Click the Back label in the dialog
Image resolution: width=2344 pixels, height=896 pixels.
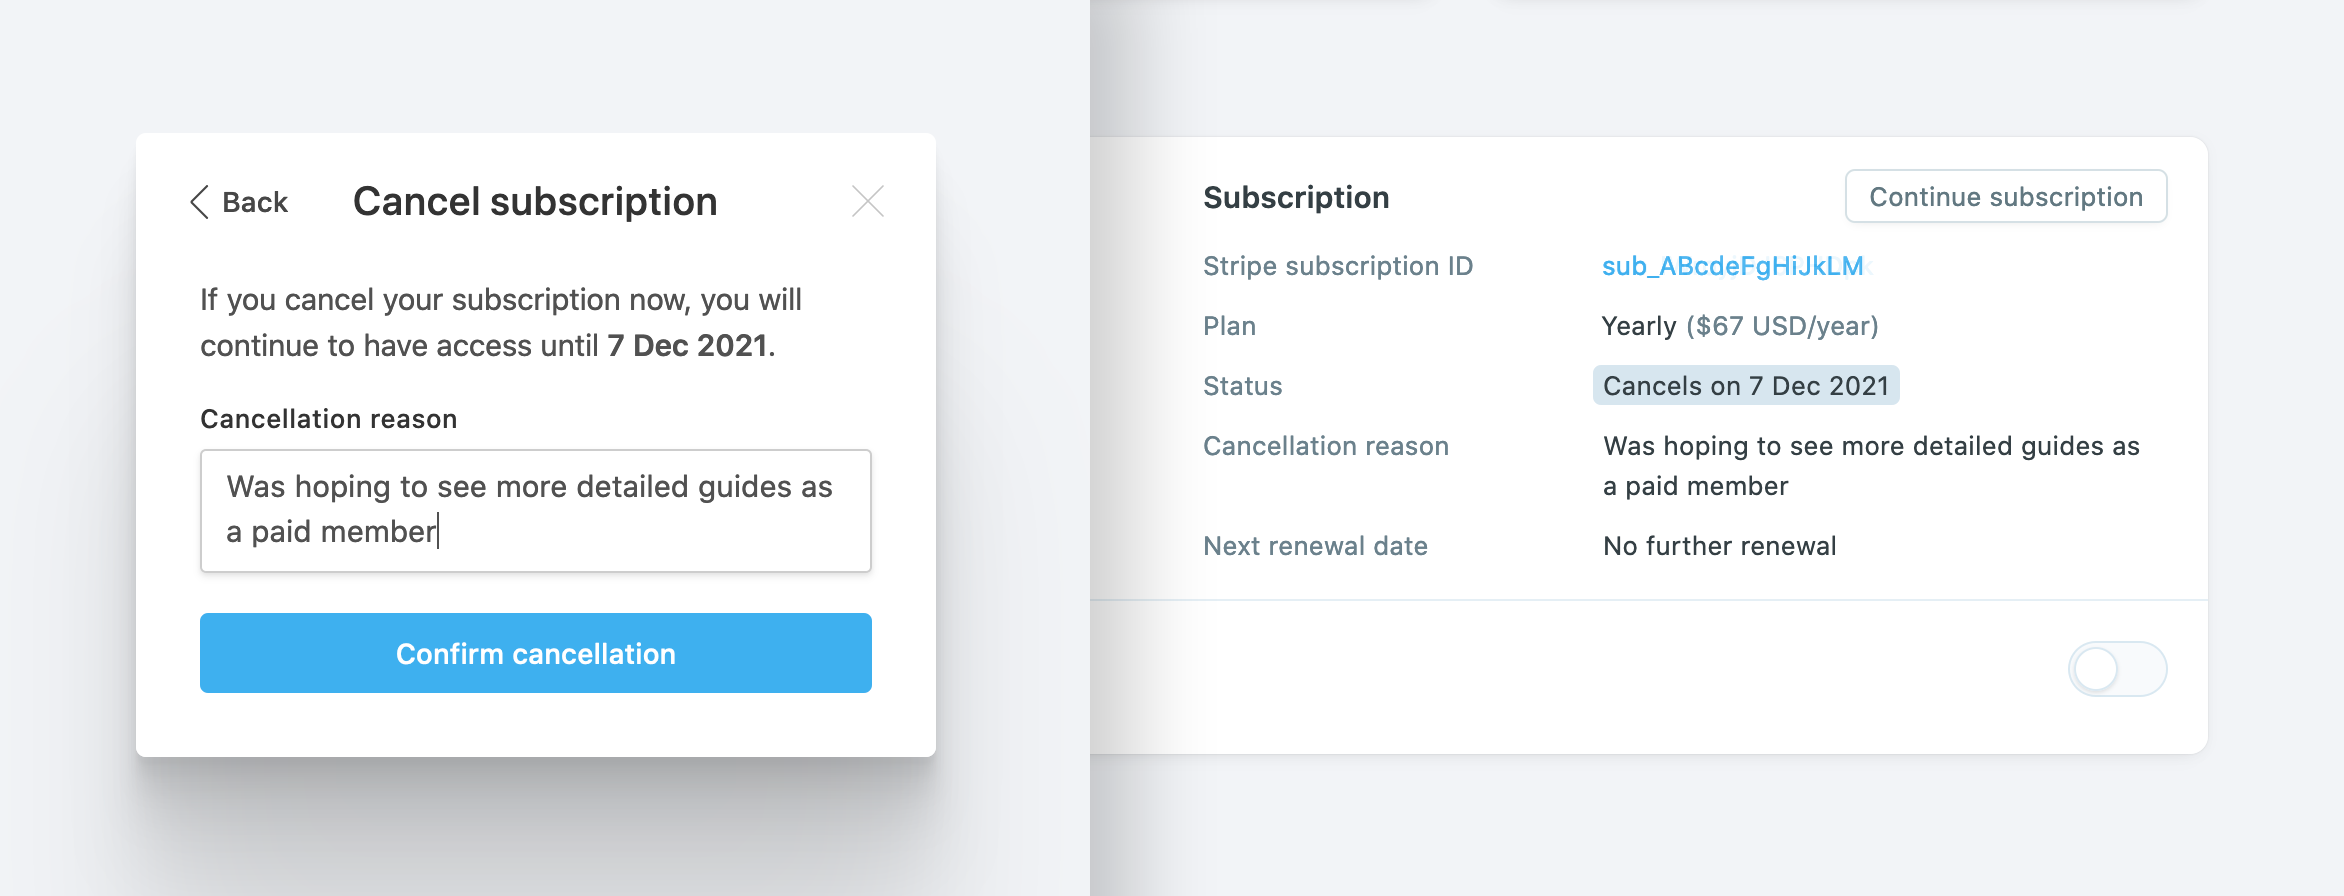click(255, 202)
